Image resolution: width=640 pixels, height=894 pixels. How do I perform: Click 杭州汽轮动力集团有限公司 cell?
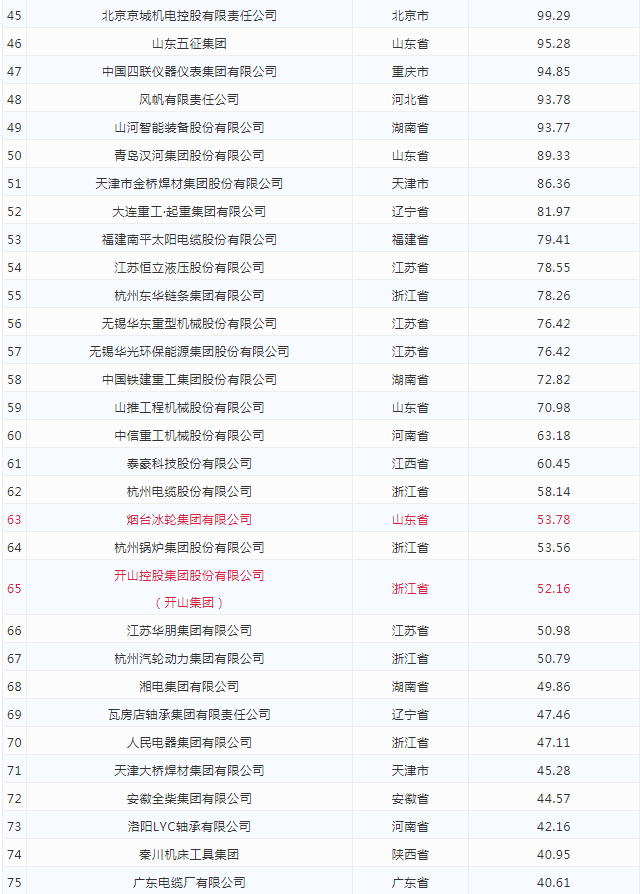(x=189, y=657)
